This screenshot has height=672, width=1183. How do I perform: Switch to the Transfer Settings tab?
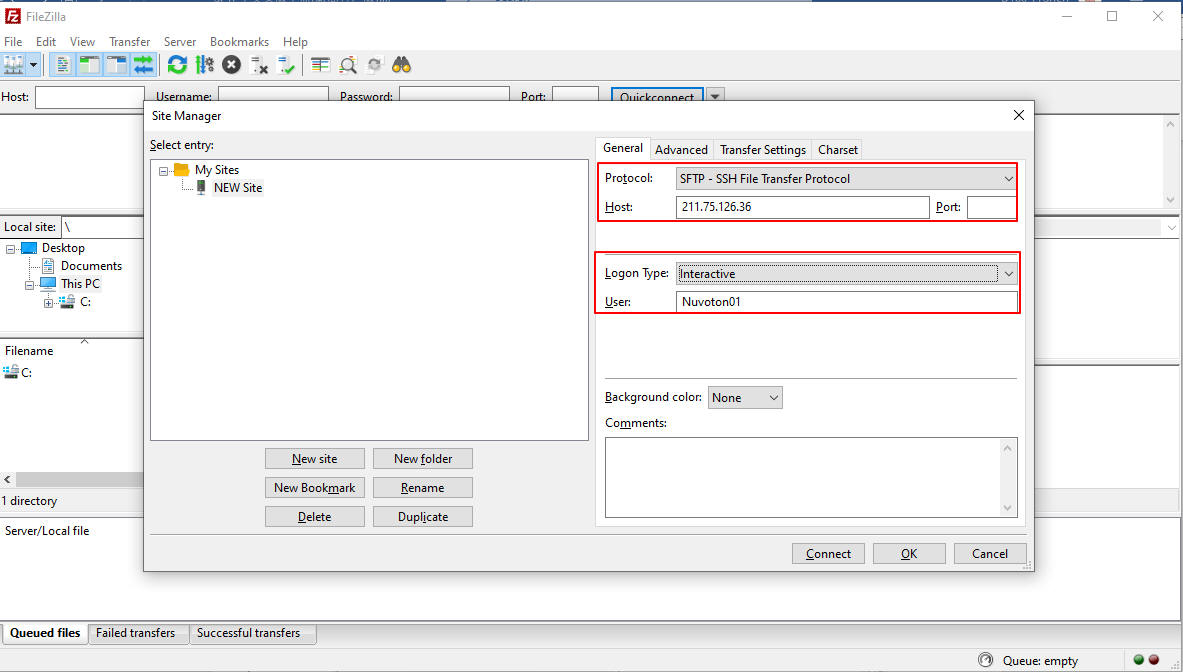click(762, 150)
